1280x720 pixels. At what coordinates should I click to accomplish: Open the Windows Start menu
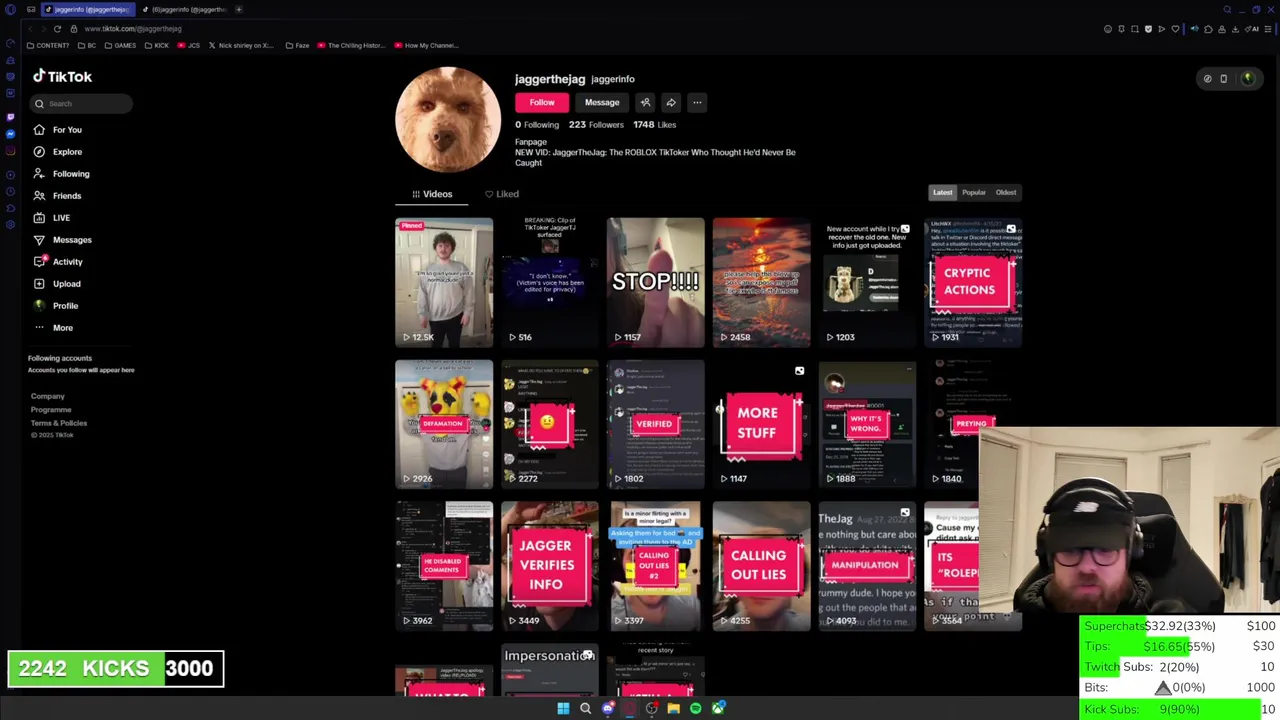tap(563, 709)
